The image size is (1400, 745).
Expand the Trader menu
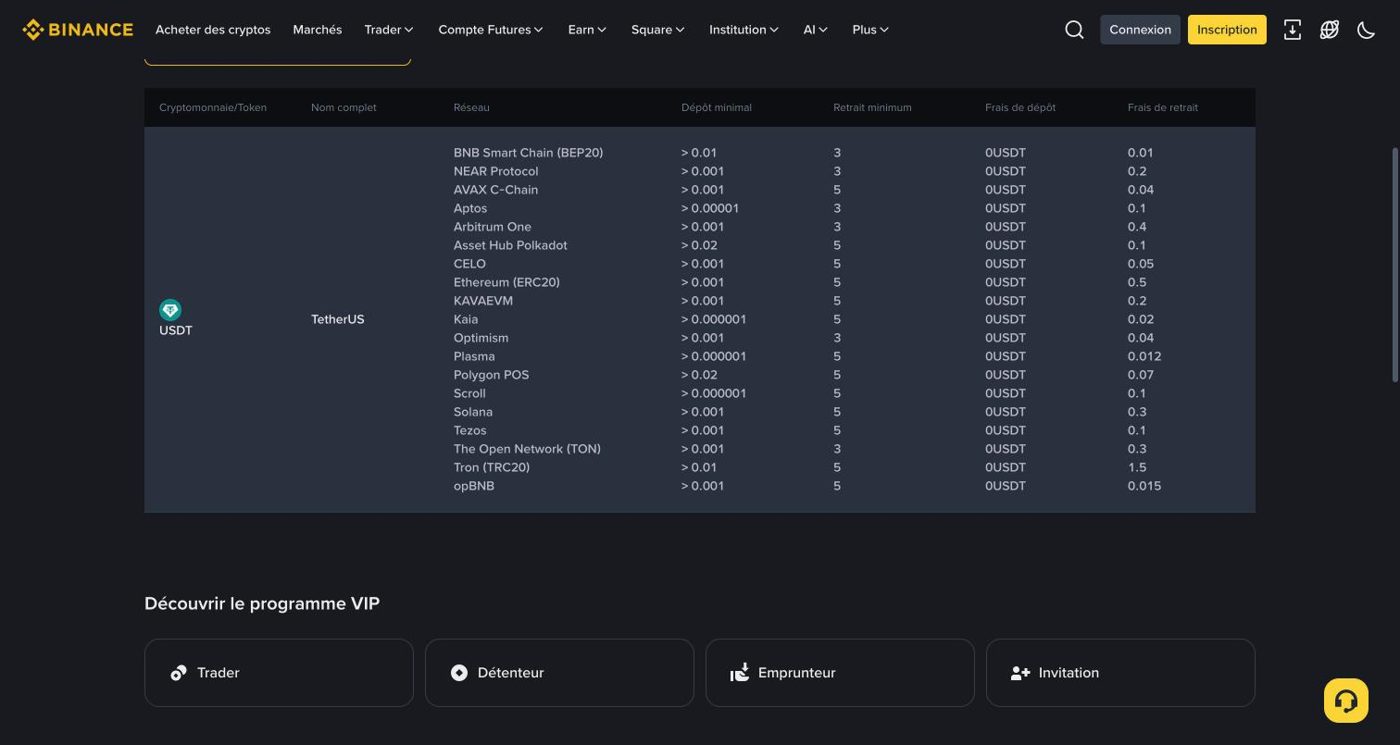click(389, 30)
